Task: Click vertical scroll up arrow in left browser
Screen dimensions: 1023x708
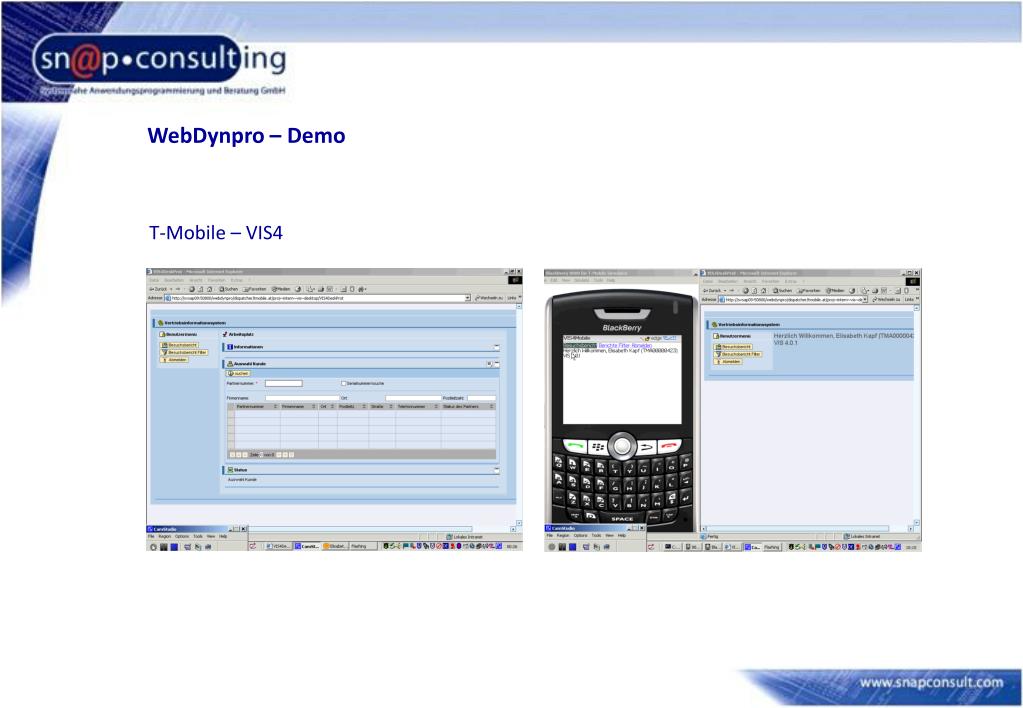Action: [519, 307]
